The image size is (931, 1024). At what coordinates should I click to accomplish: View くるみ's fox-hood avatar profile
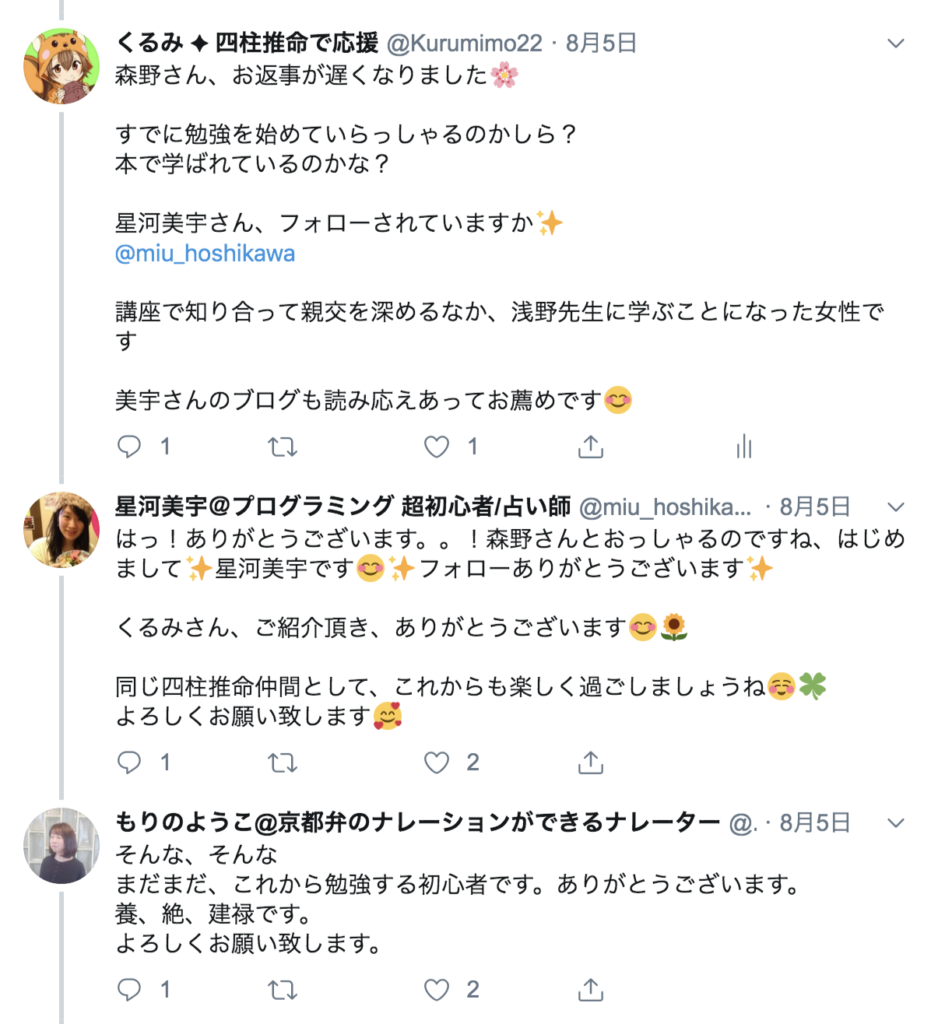(62, 67)
